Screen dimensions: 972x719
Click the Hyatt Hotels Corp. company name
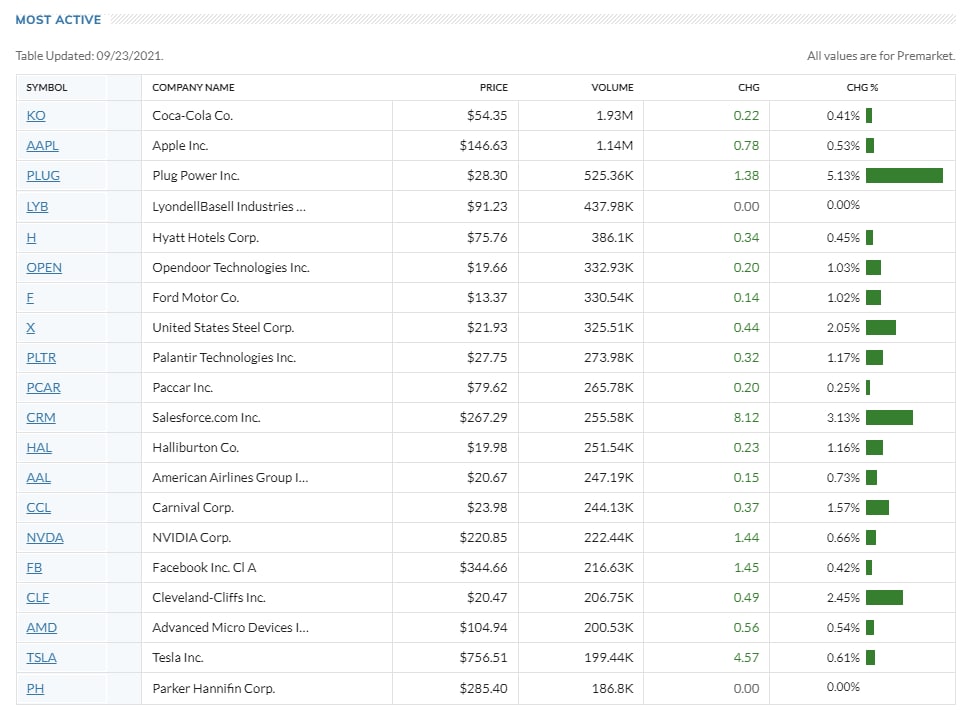[205, 237]
